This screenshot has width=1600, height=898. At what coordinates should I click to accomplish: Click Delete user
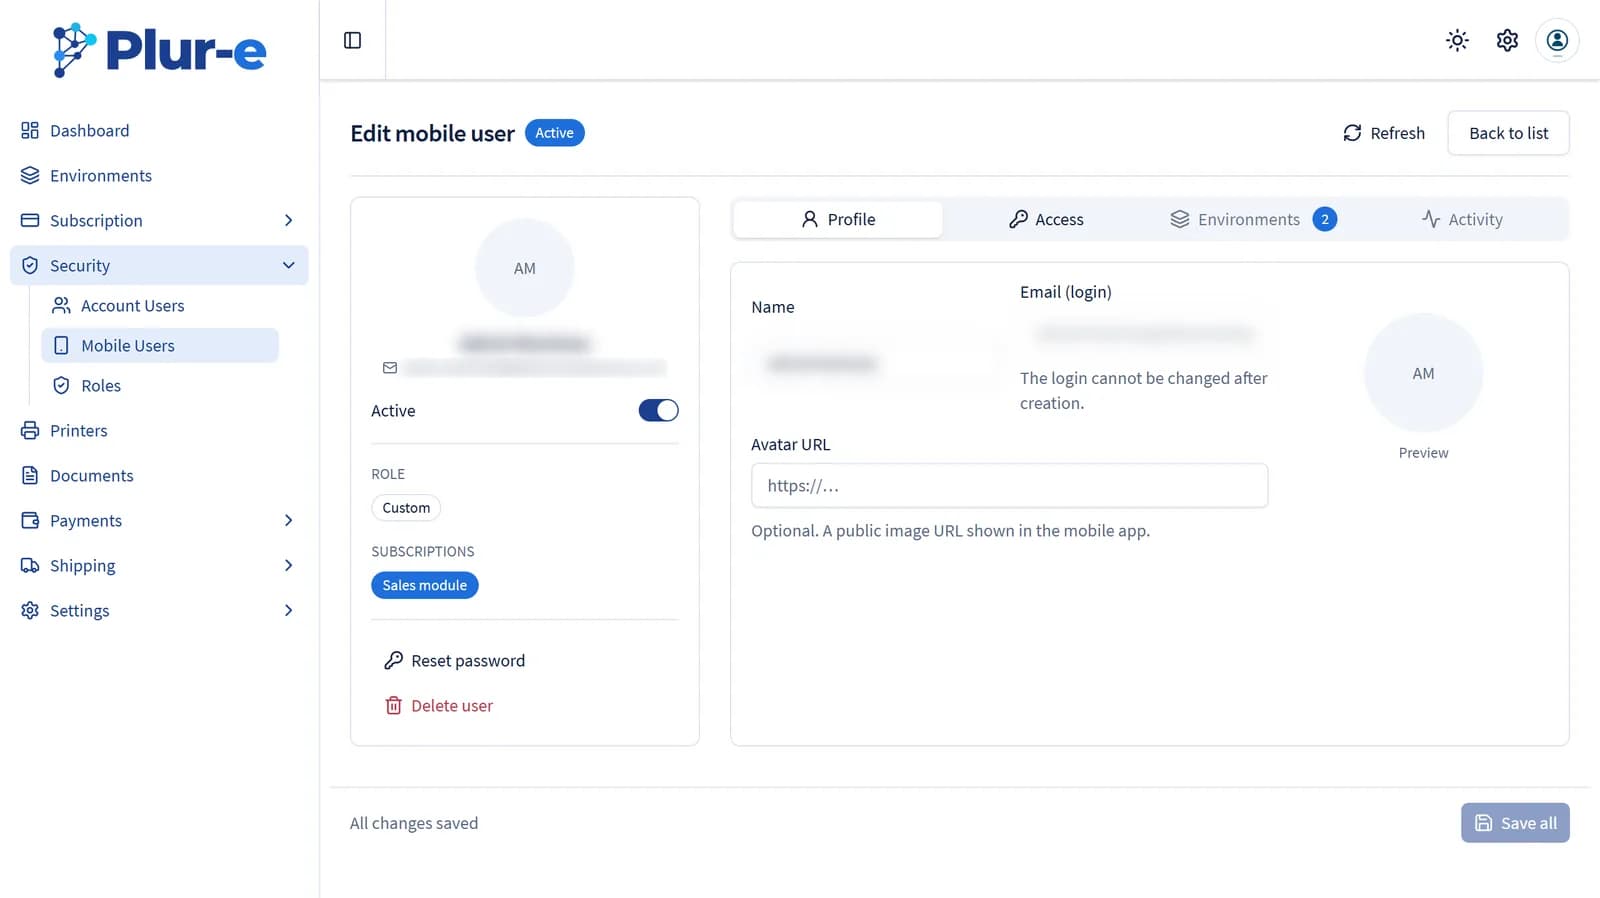[x=439, y=705]
